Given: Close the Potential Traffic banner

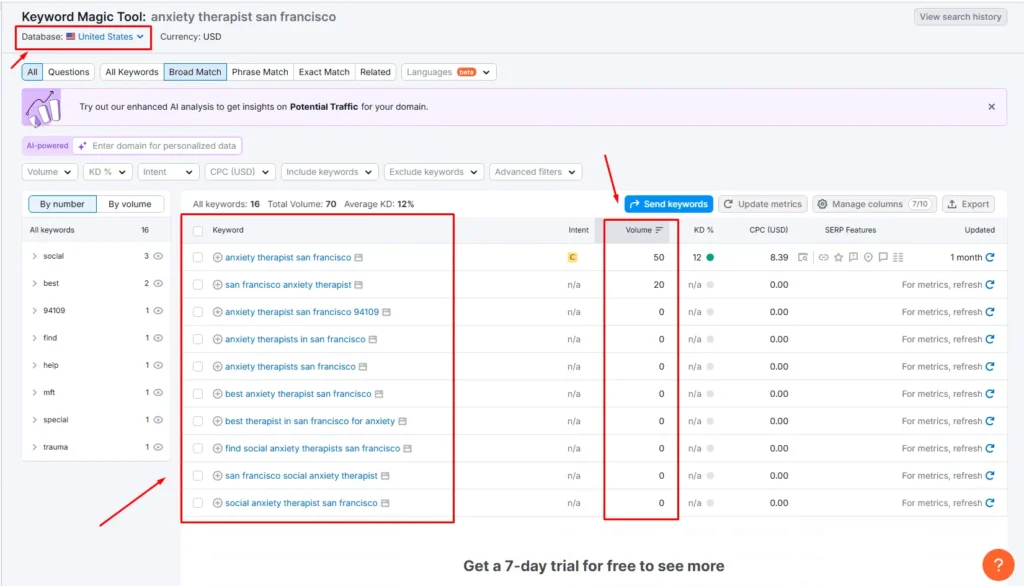Looking at the screenshot, I should 991,106.
